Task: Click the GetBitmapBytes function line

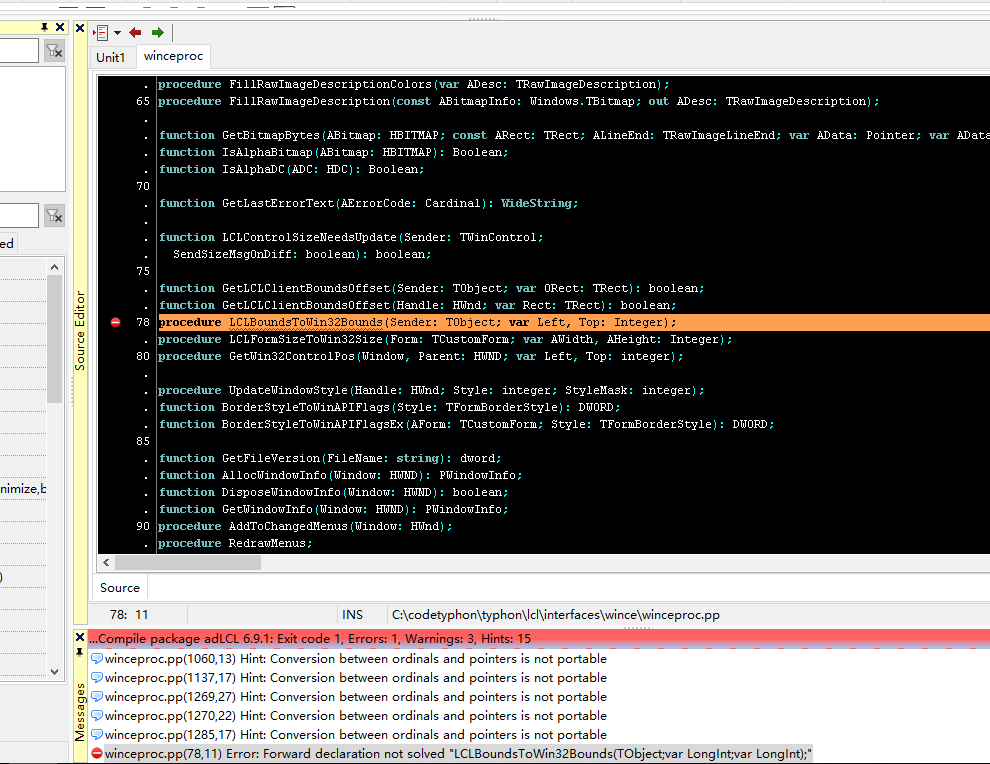Action: (x=574, y=135)
